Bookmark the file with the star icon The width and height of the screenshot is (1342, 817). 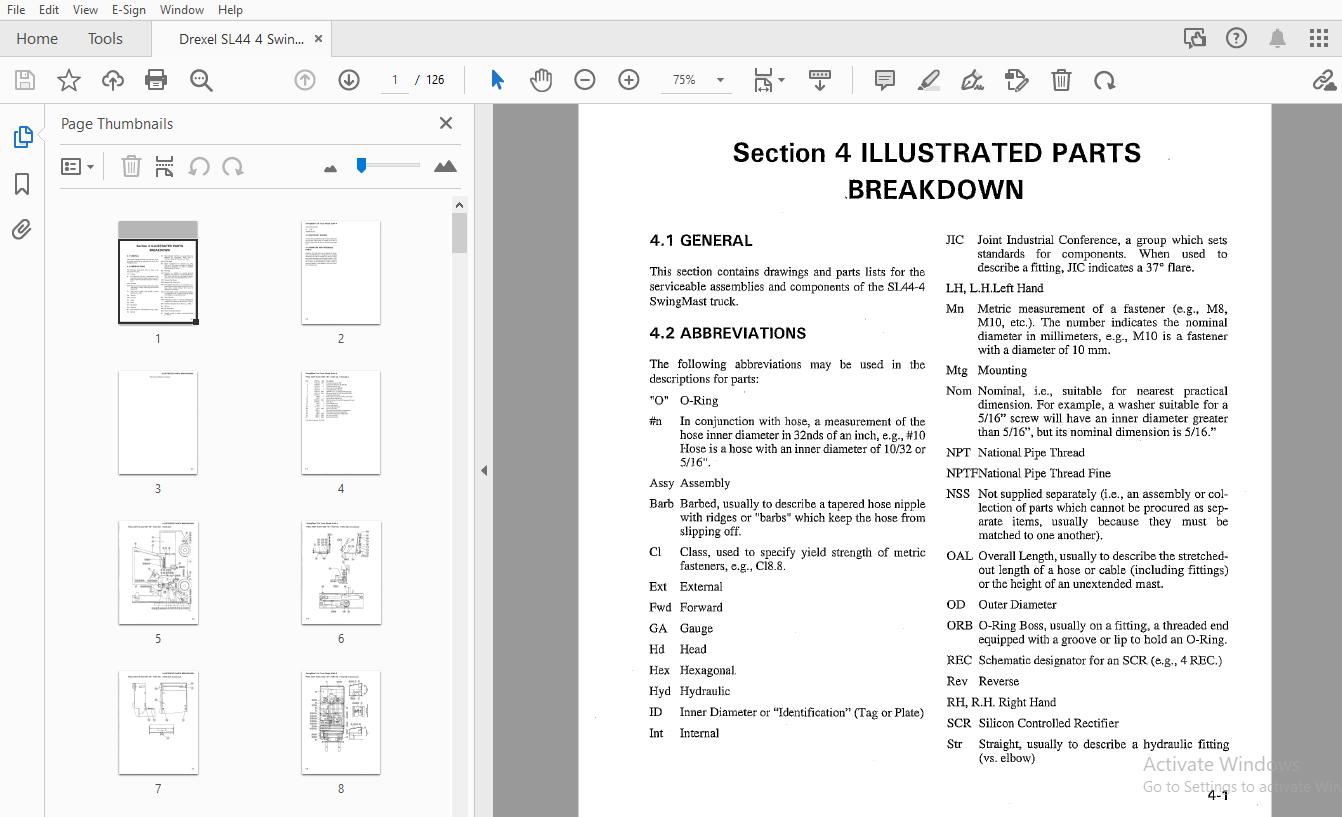pyautogui.click(x=69, y=80)
